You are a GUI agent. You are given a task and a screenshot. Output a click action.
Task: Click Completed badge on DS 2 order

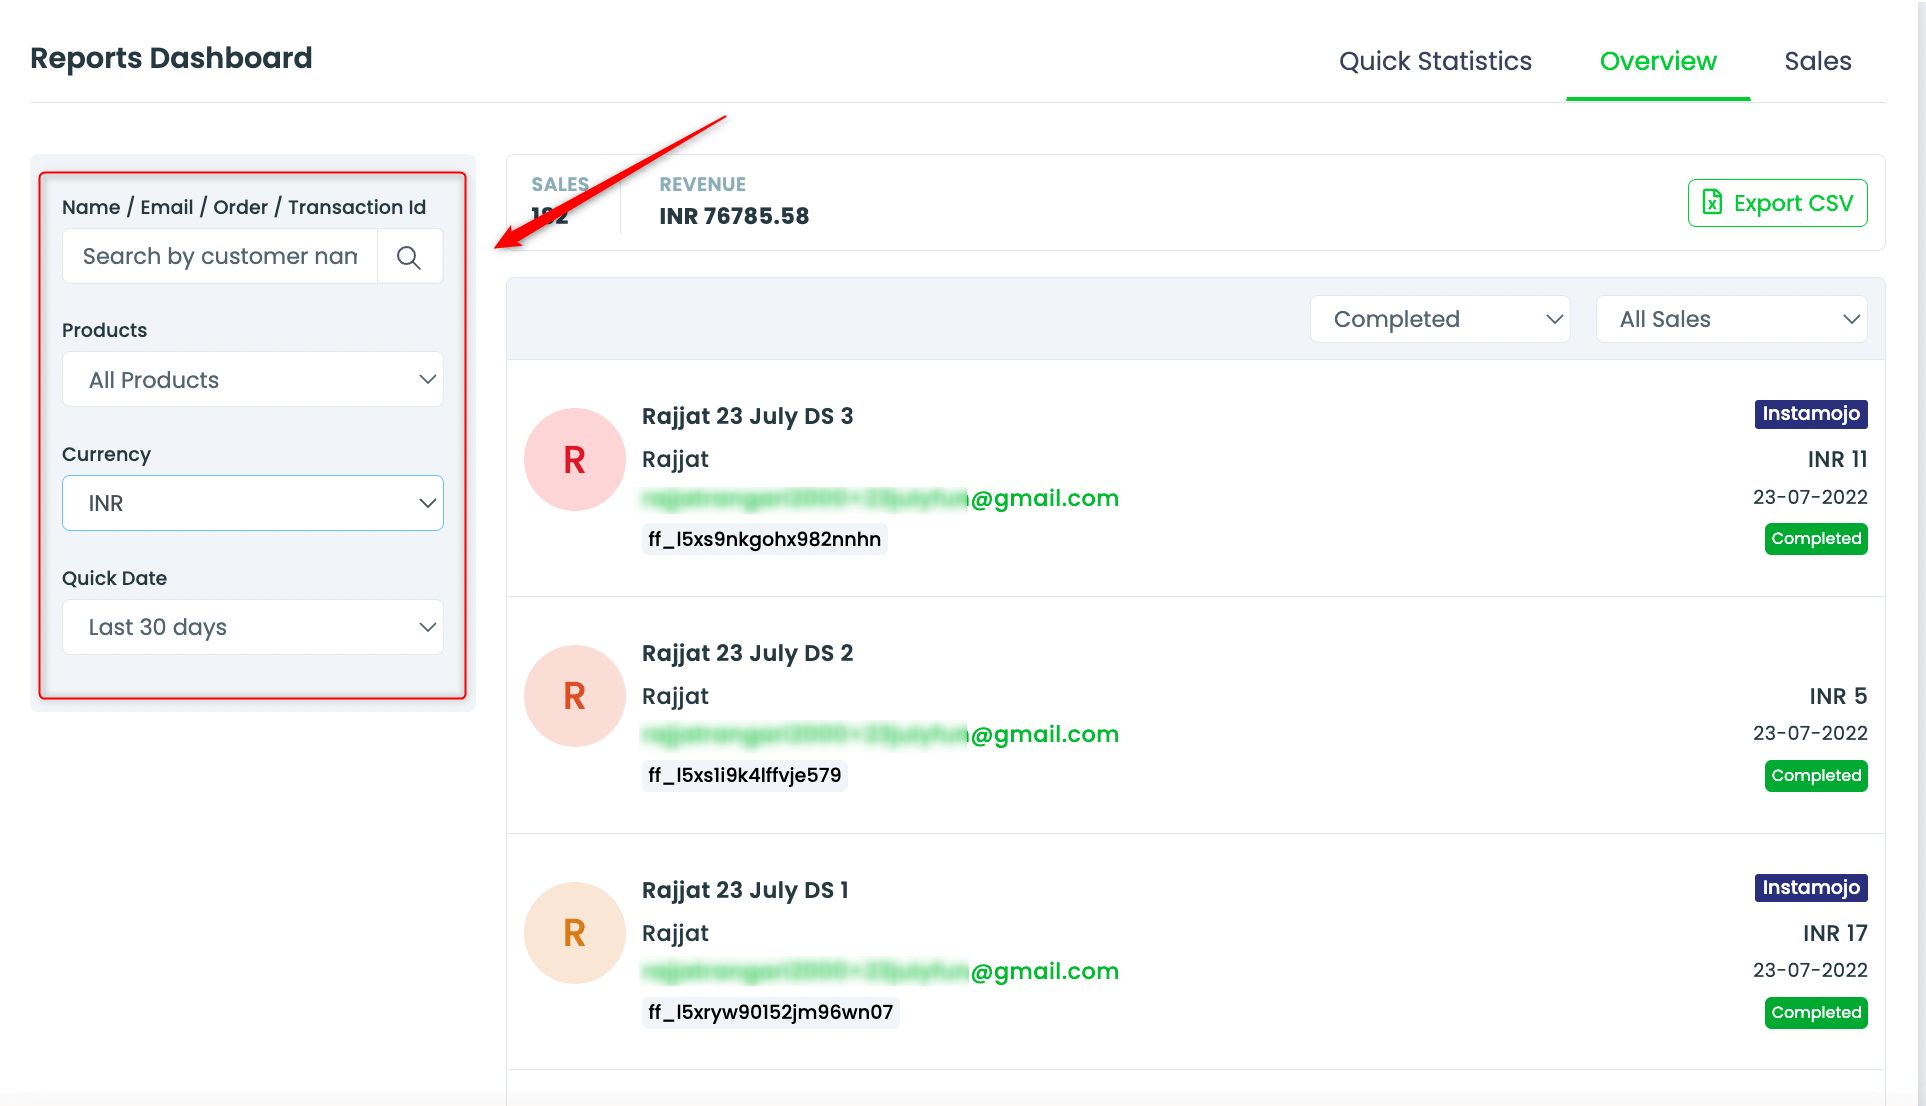click(x=1815, y=776)
